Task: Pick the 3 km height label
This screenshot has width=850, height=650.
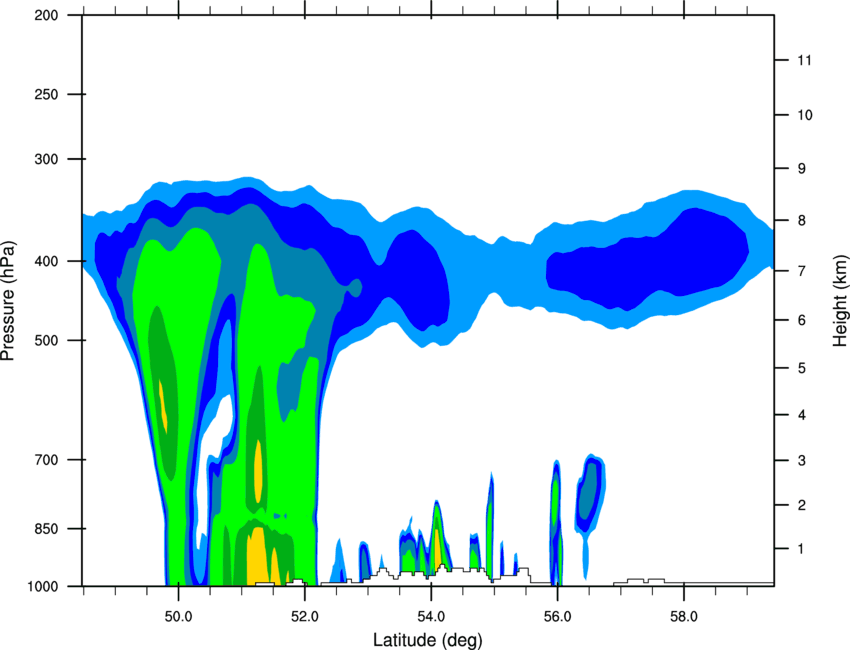Action: tap(802, 461)
